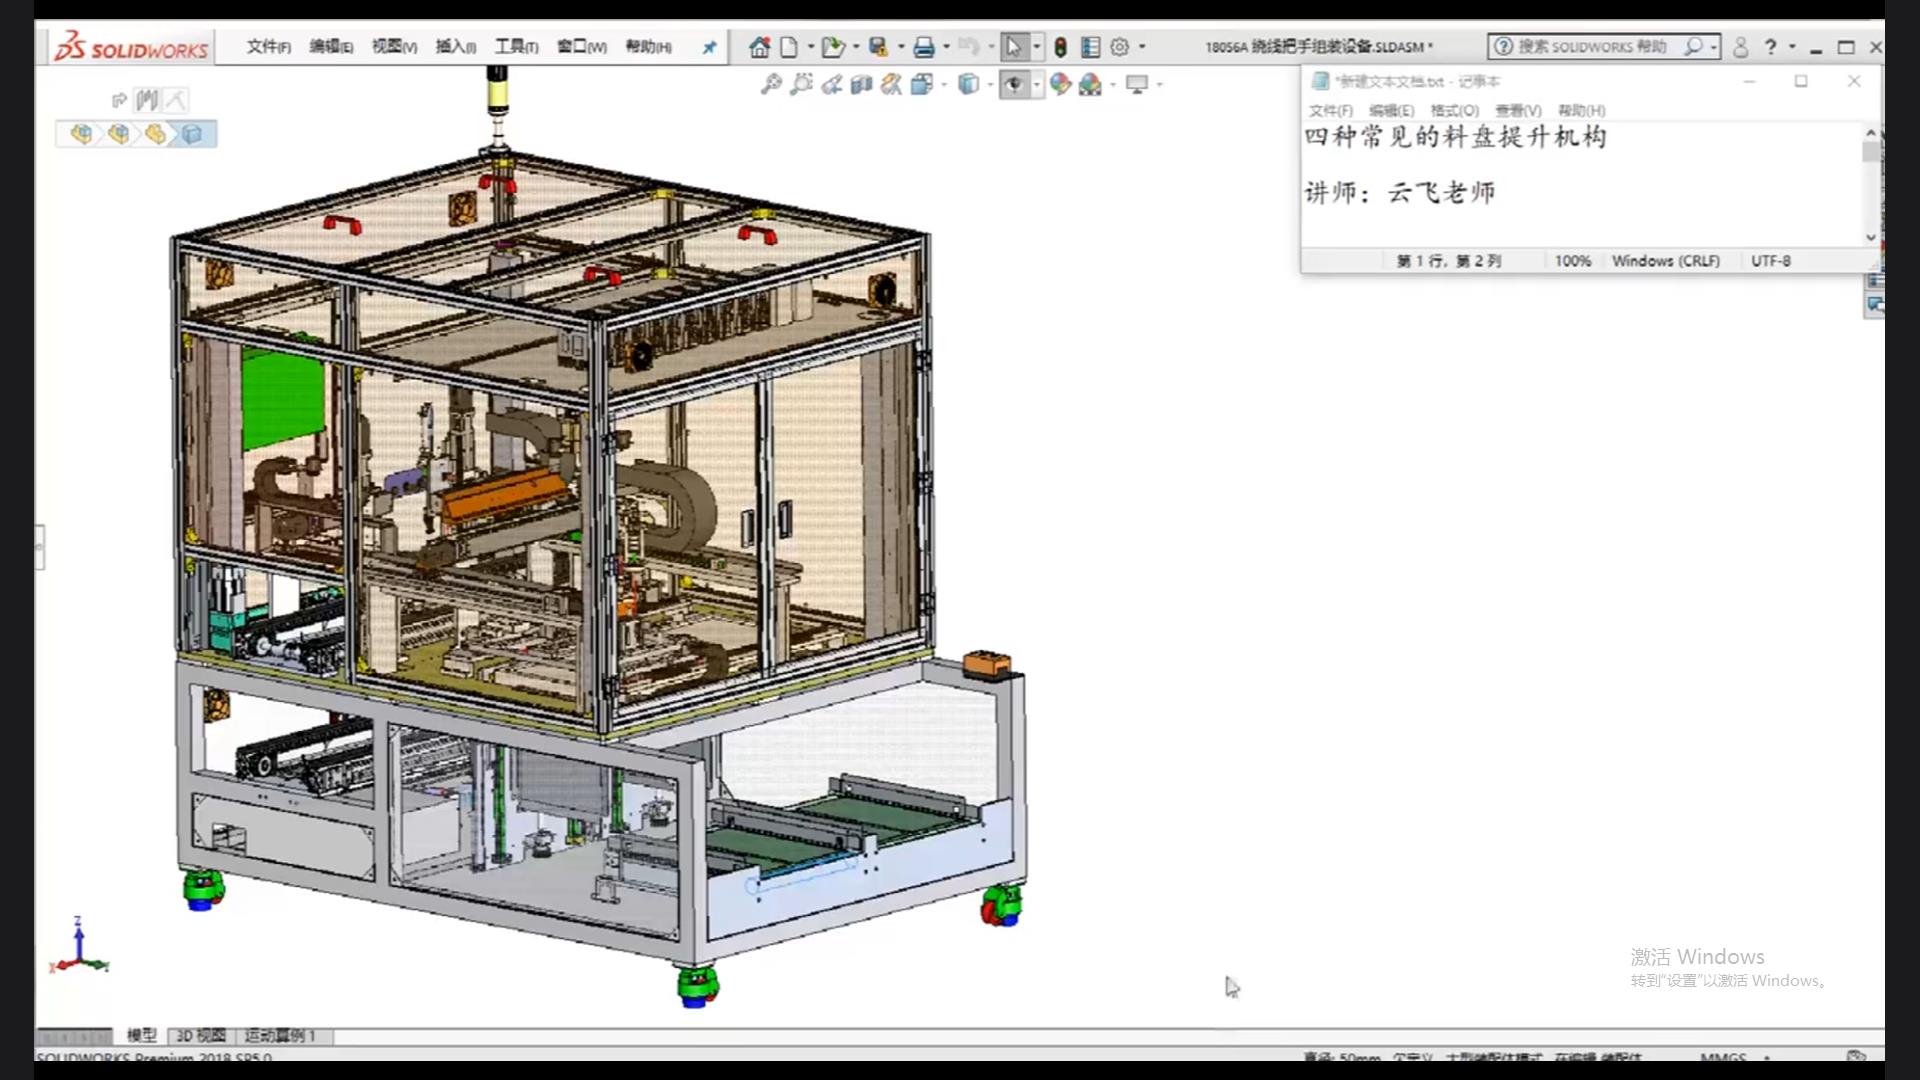Switch to the 模型 tab
Viewport: 1920px width, 1080px height.
(142, 1035)
